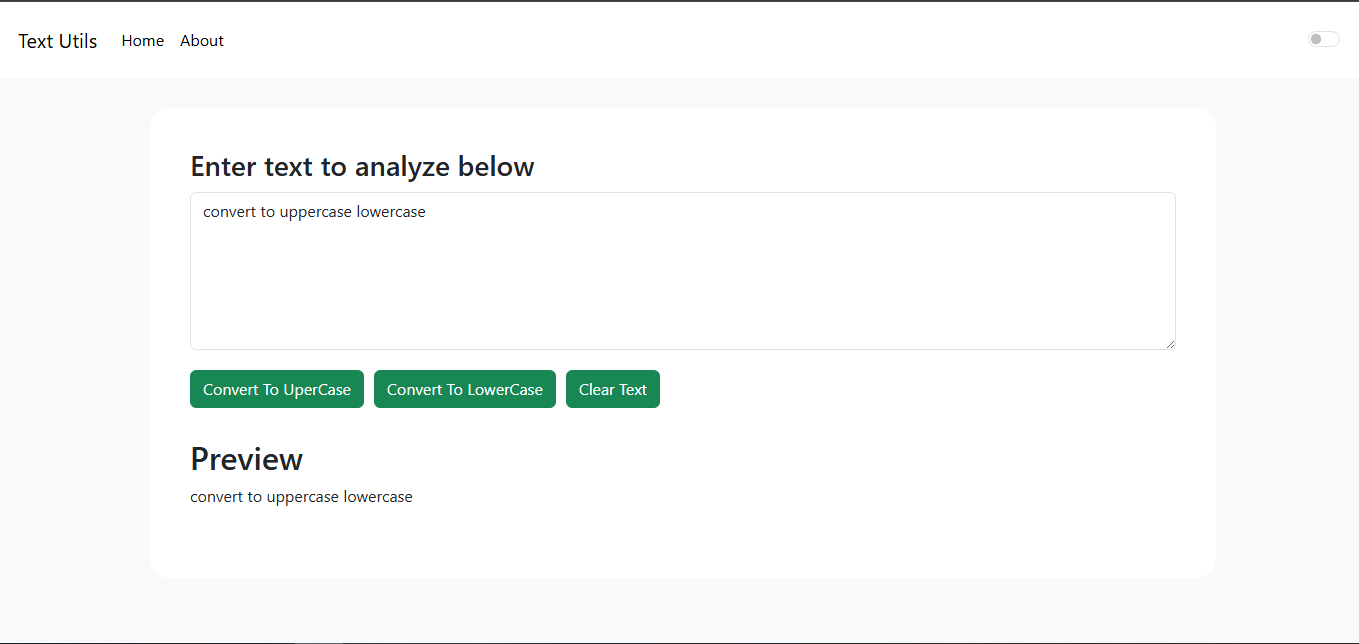The height and width of the screenshot is (644, 1359).
Task: Click the preview output text line
Action: 301,497
